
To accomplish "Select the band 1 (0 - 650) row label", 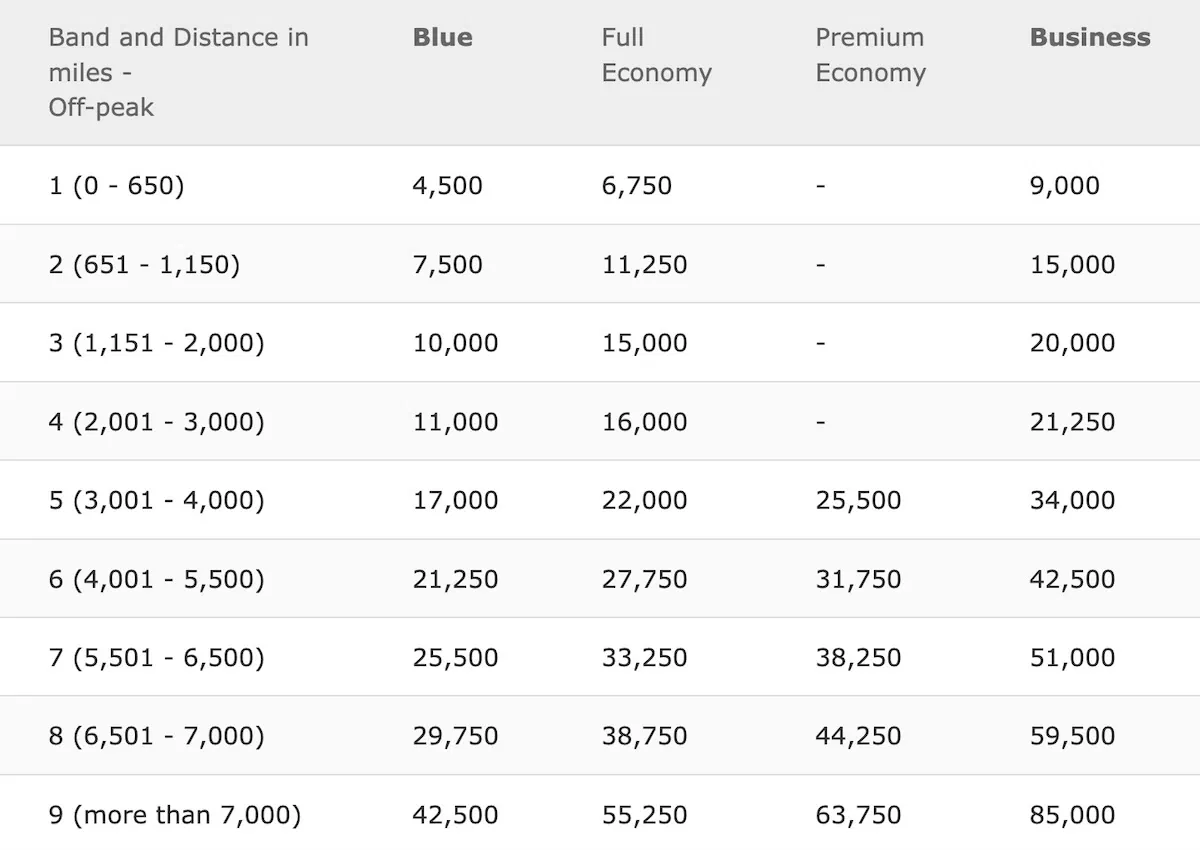I will (x=116, y=186).
